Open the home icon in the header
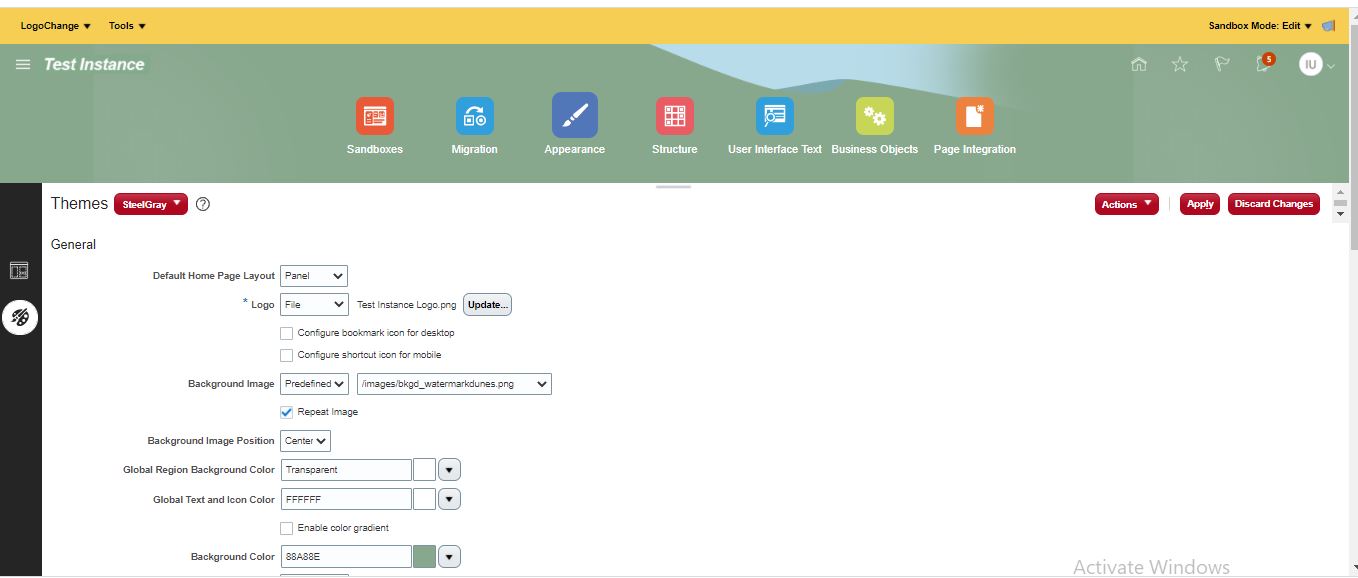The height and width of the screenshot is (578, 1358). click(x=1139, y=63)
